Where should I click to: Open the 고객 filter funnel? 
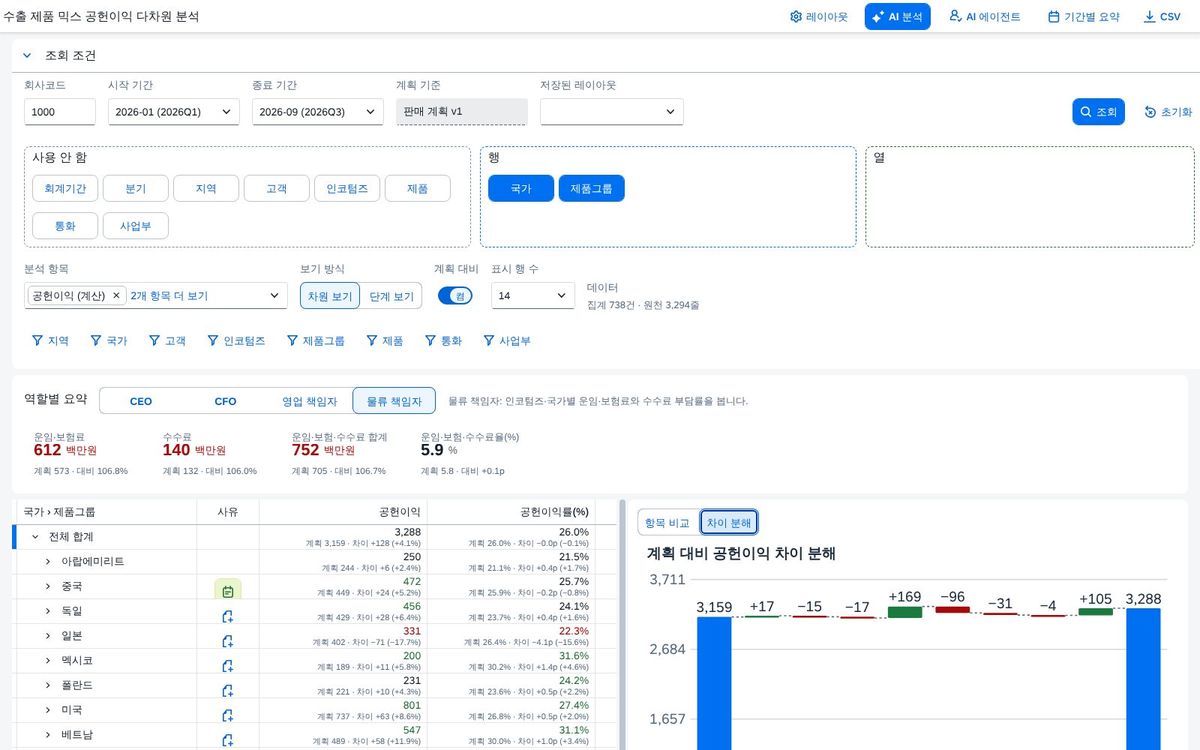(x=167, y=341)
